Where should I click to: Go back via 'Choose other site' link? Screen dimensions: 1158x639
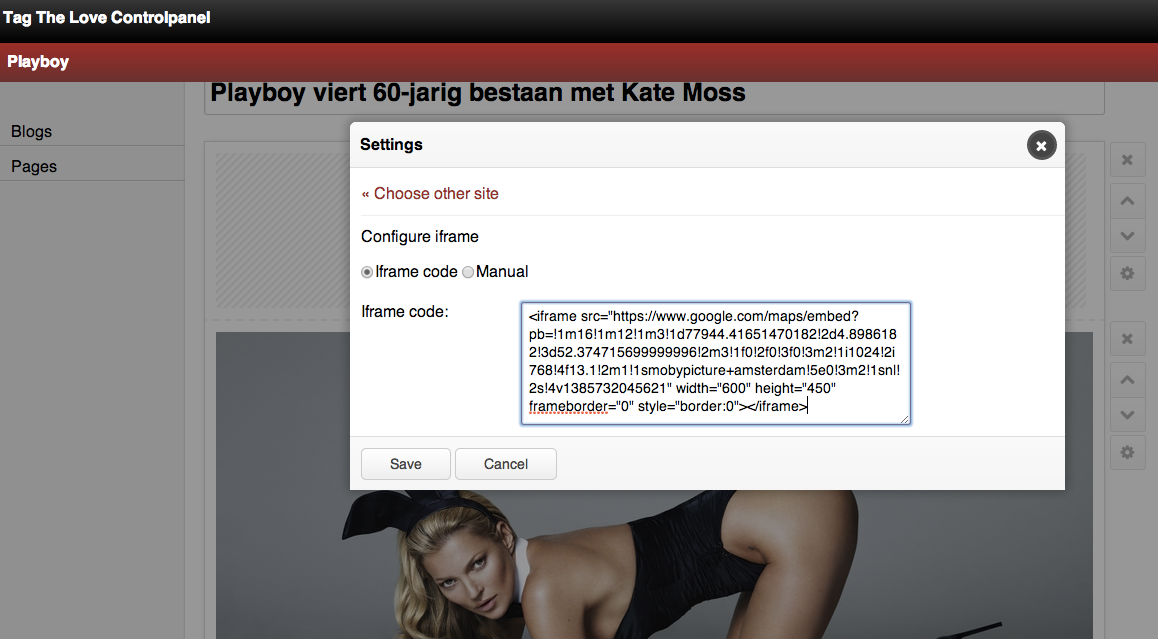[x=430, y=193]
